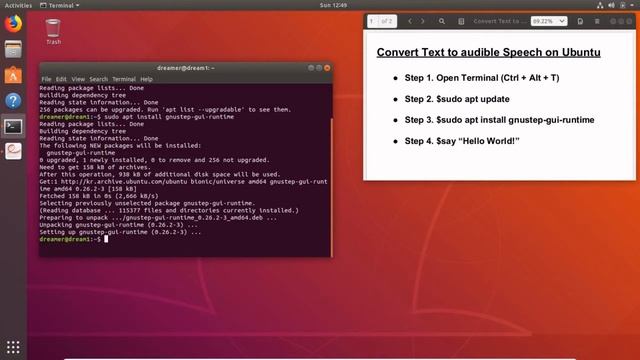Image resolution: width=640 pixels, height=360 pixels.
Task: Toggle the side pane in document viewer
Action: (461, 21)
